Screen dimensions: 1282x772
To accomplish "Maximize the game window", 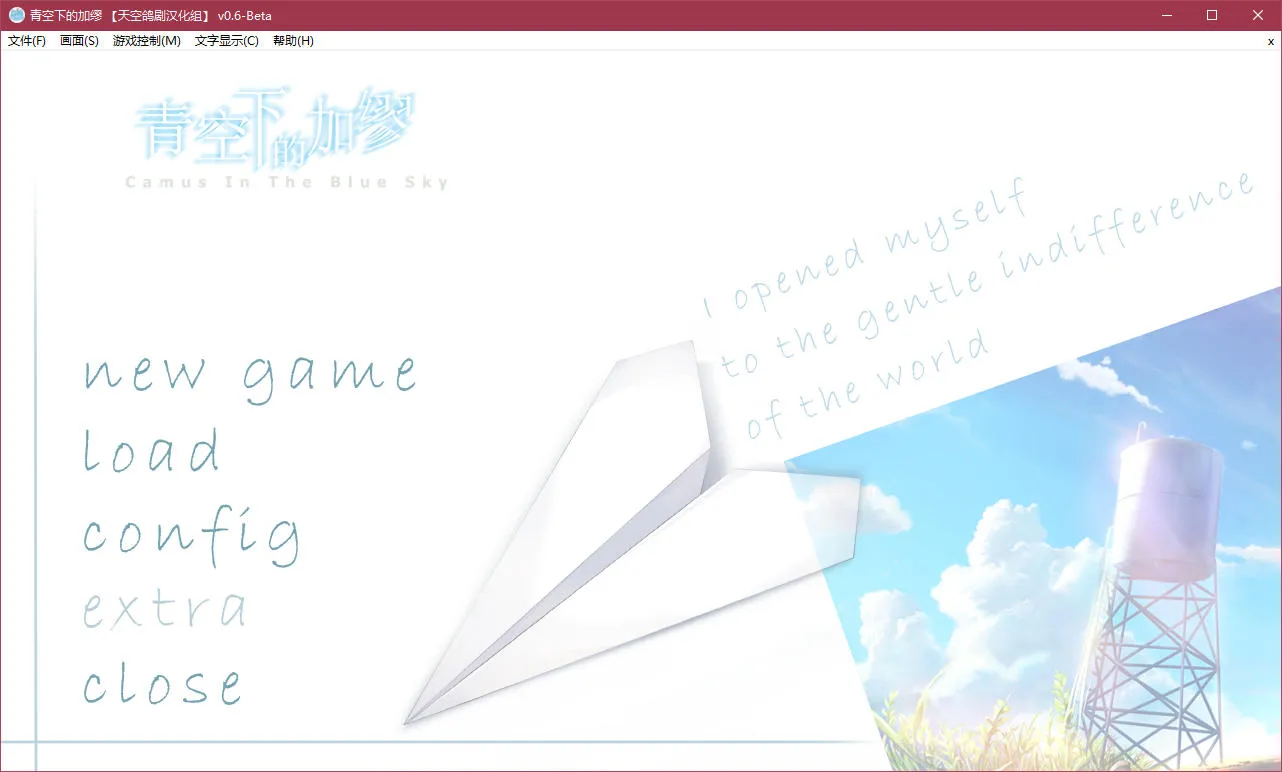I will coord(1212,15).
